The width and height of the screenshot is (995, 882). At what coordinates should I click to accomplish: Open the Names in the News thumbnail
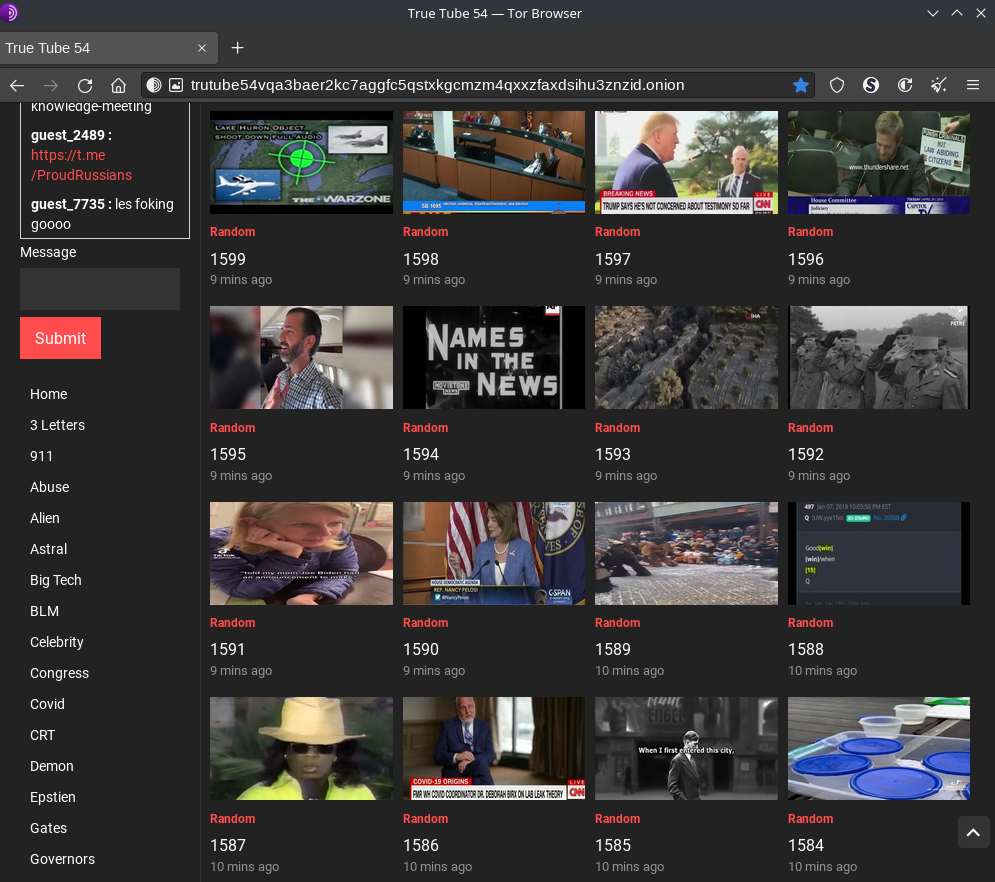click(494, 358)
